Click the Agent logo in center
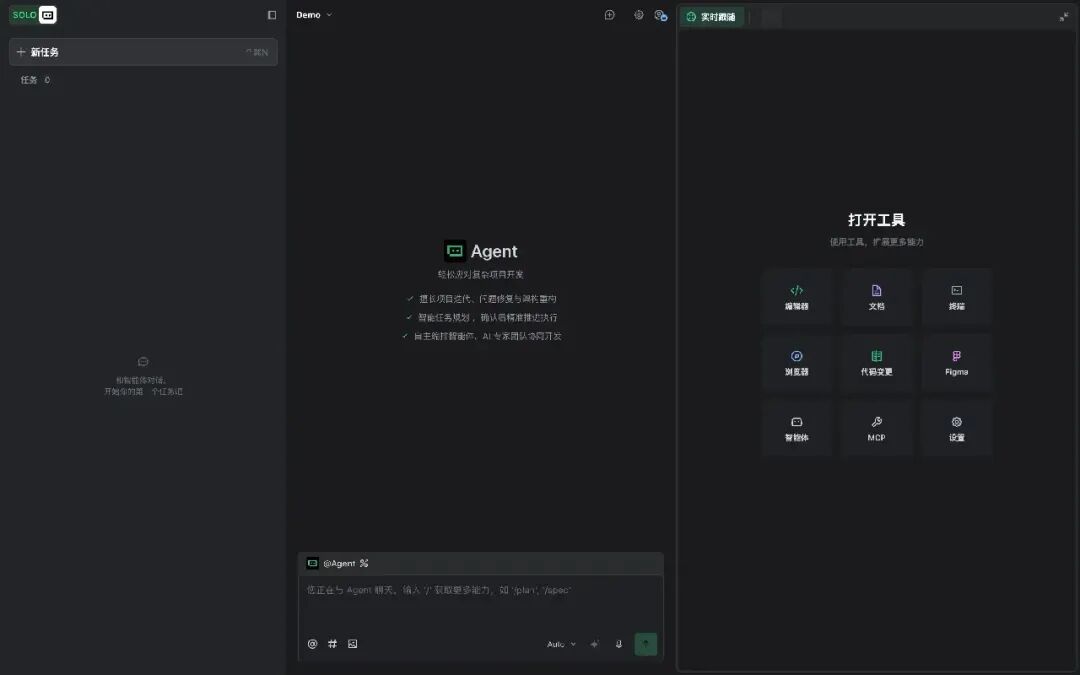The image size is (1080, 675). click(455, 251)
